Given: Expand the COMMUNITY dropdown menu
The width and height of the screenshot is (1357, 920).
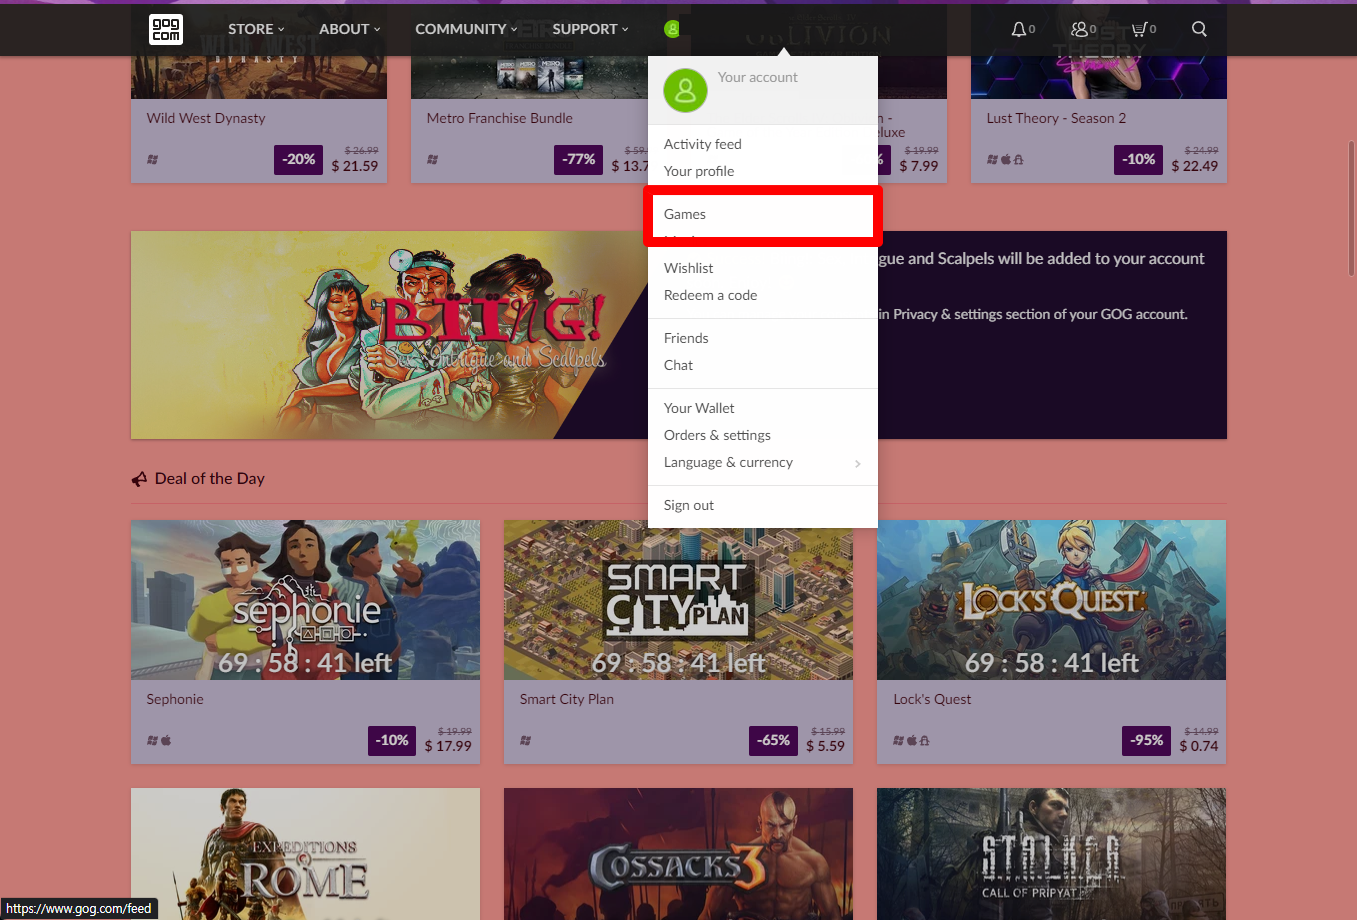Looking at the screenshot, I should coord(467,29).
